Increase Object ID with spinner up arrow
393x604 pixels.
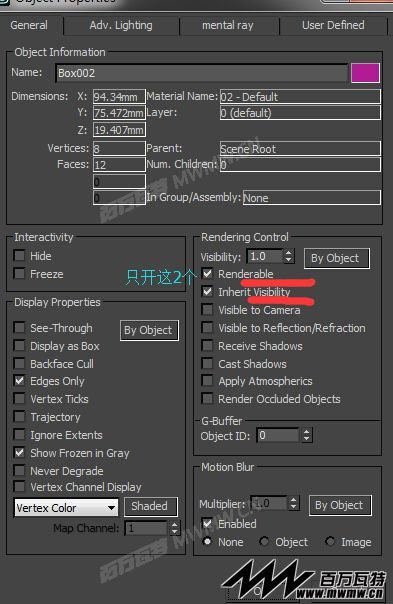click(306, 432)
